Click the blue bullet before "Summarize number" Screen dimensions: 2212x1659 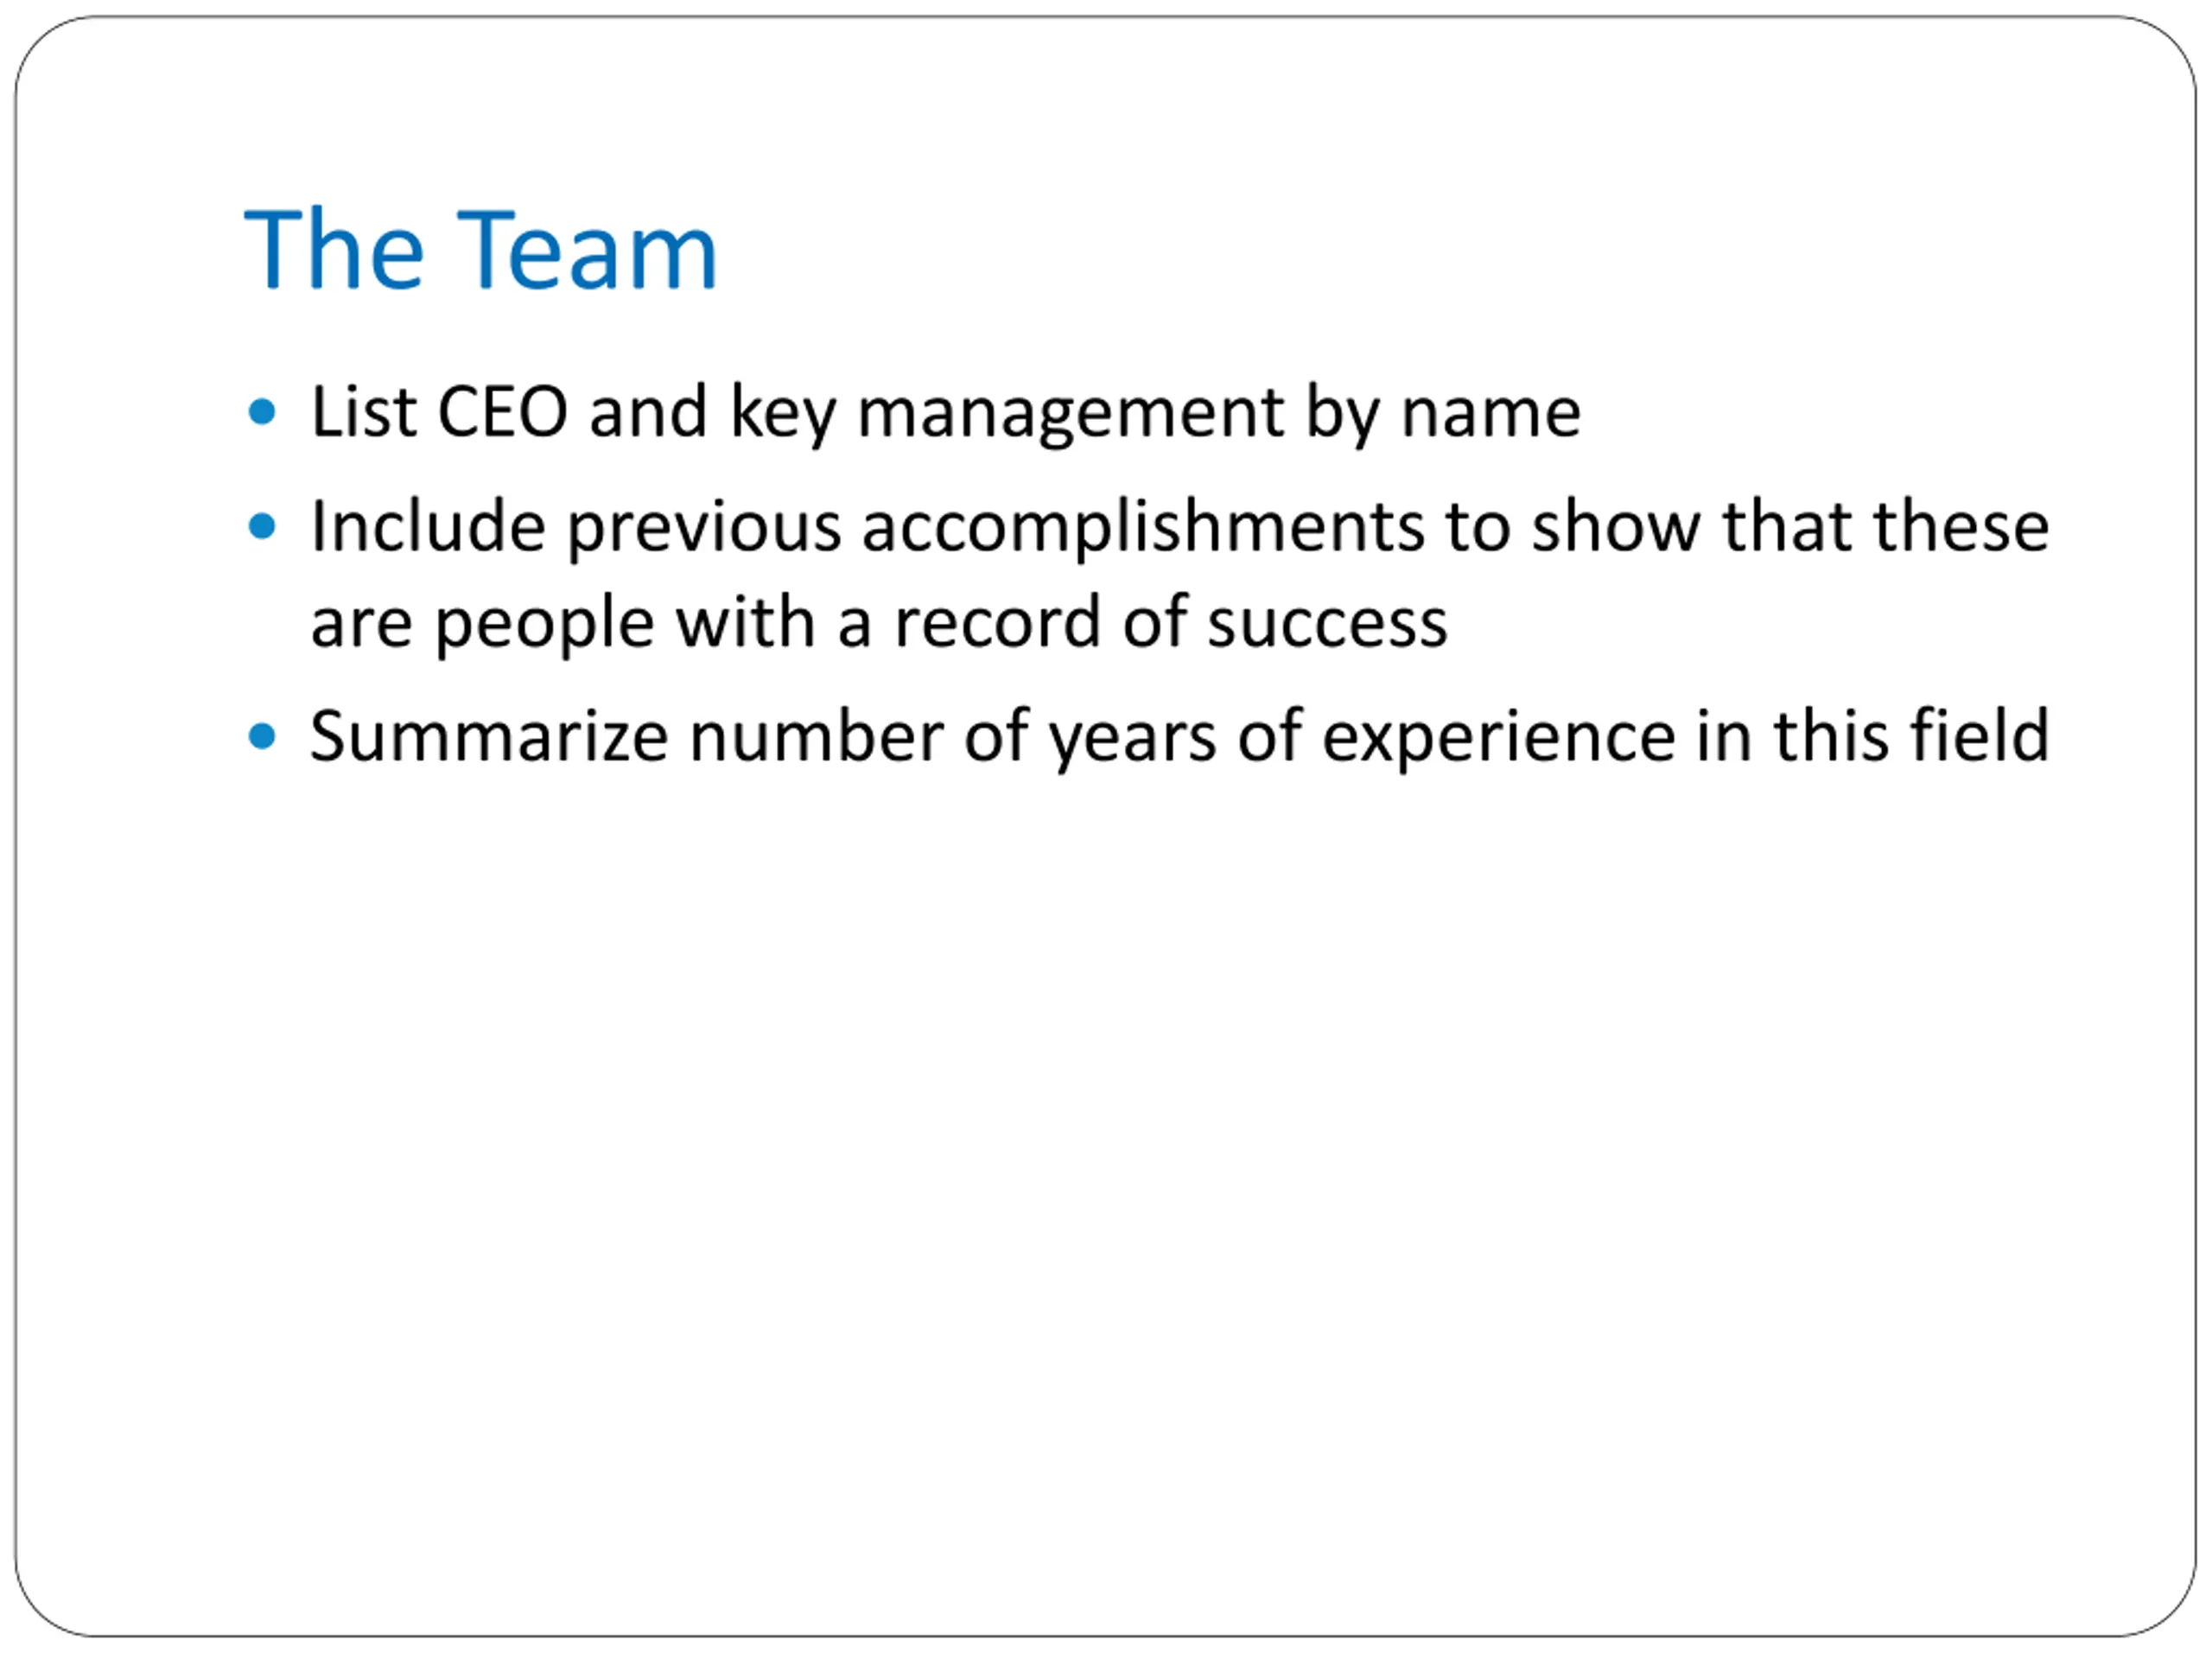(x=262, y=737)
